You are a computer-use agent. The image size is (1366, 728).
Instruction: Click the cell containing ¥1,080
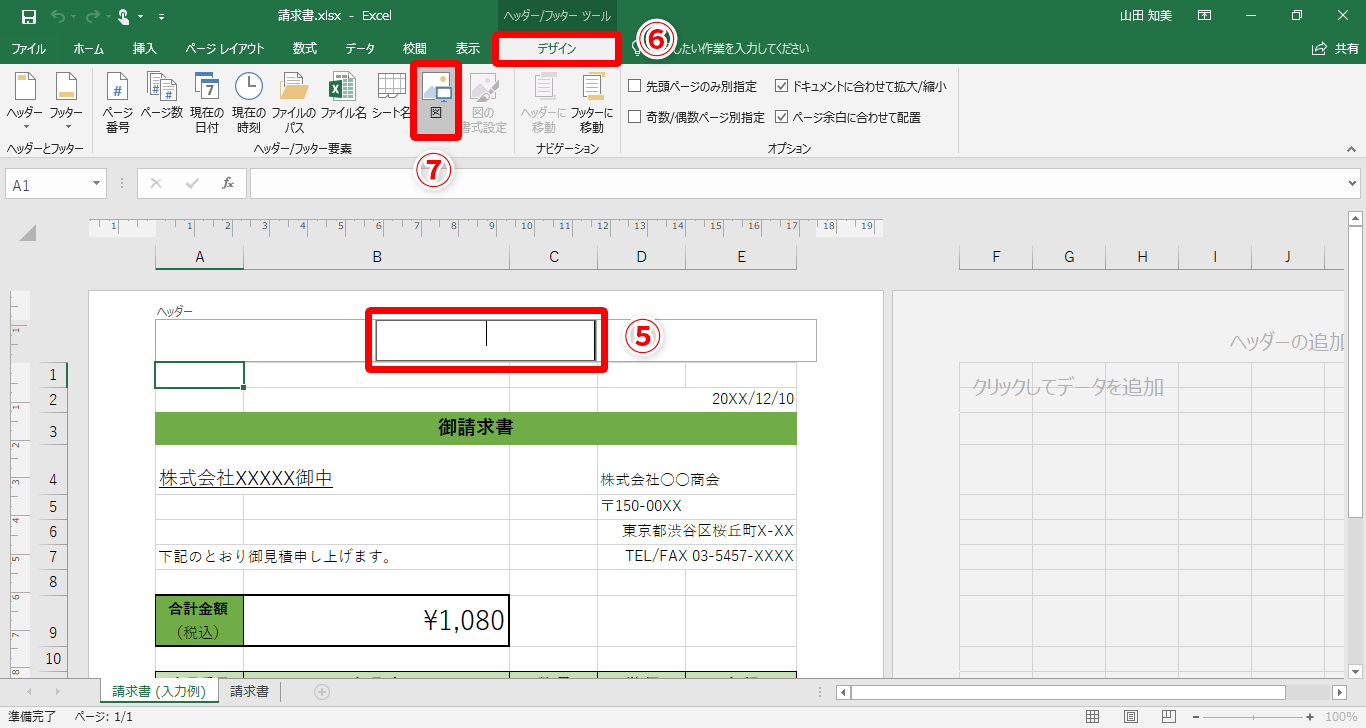377,621
